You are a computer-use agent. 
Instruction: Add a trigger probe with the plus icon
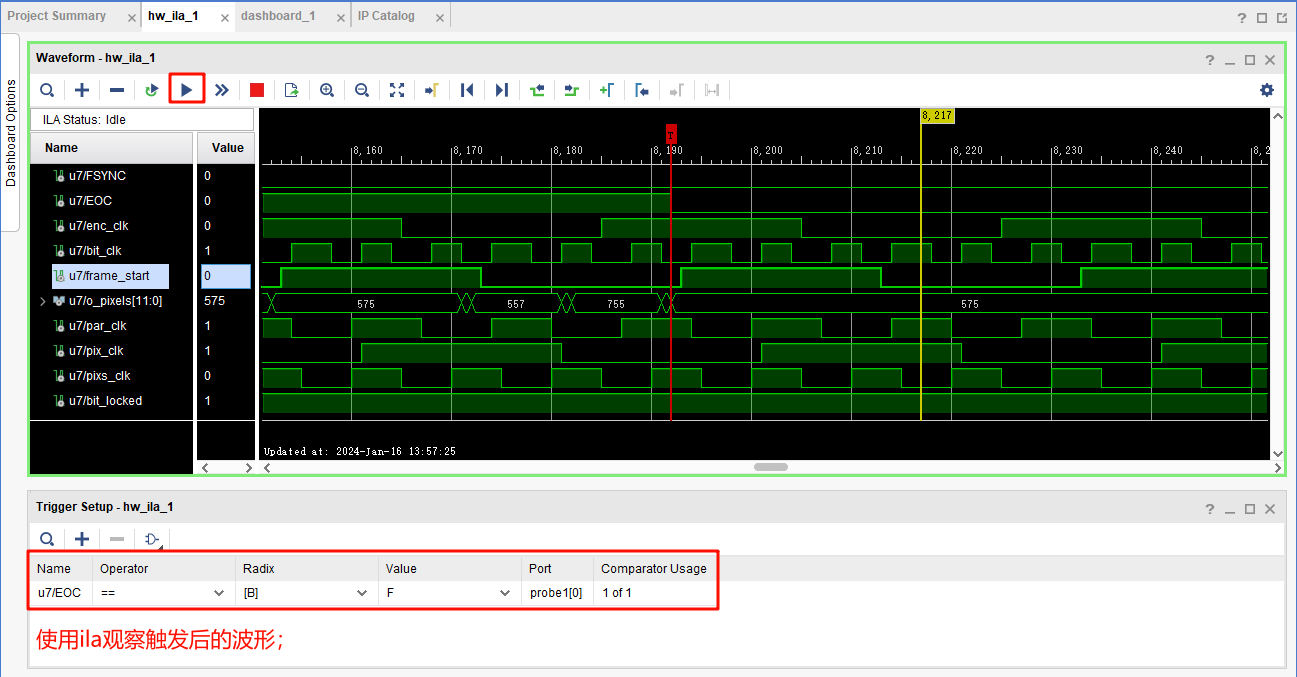pyautogui.click(x=82, y=539)
